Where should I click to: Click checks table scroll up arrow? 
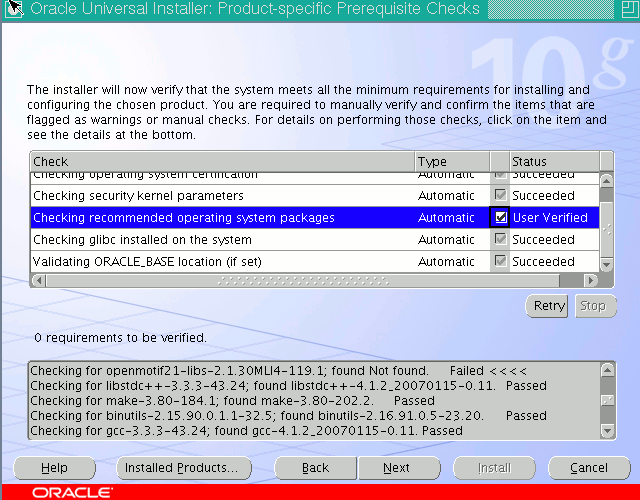tap(607, 181)
